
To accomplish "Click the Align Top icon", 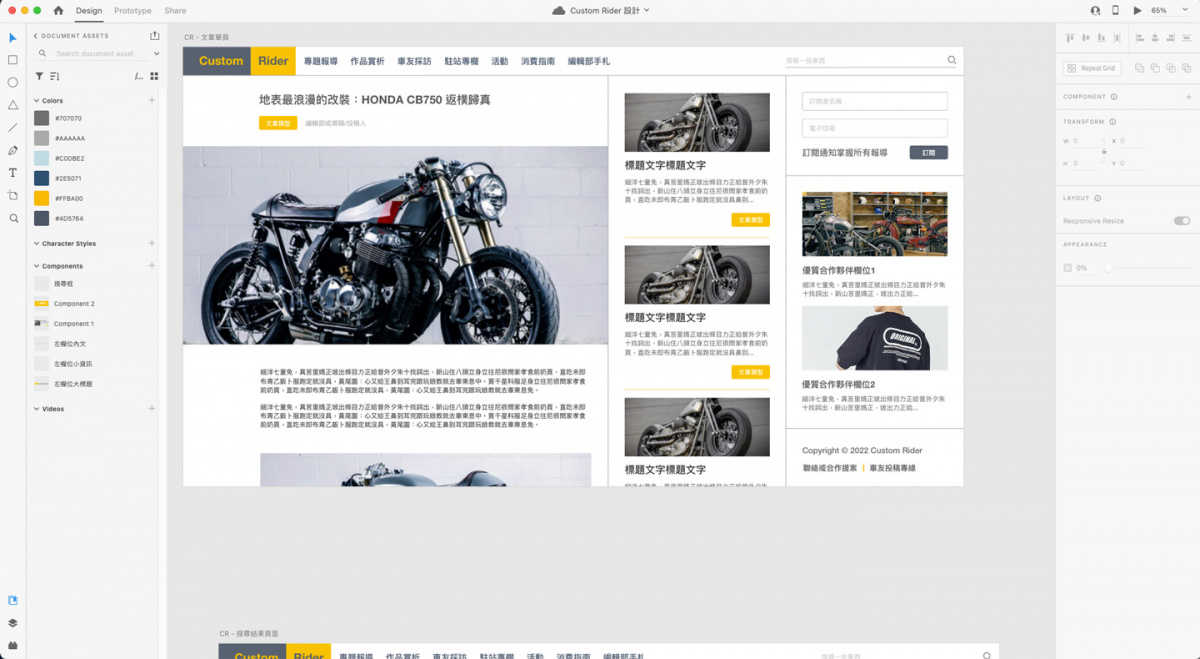I will point(1070,38).
